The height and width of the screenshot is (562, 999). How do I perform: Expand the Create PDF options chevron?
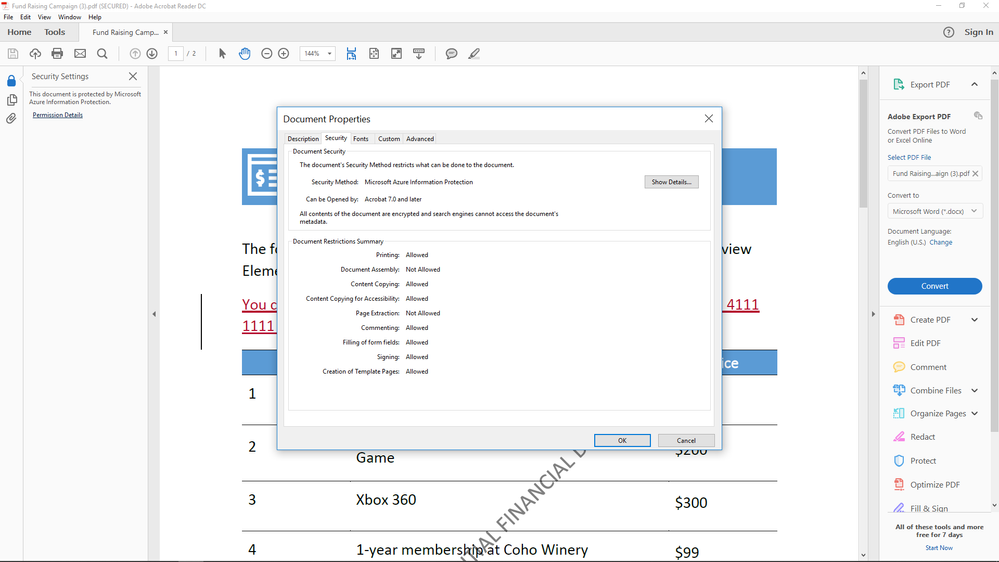(974, 320)
